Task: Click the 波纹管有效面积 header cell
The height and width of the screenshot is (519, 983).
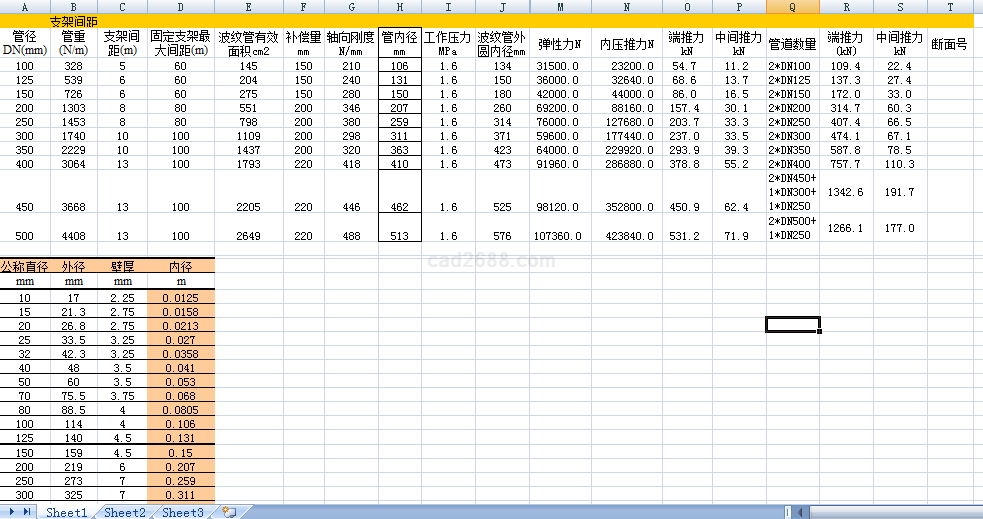Action: [248, 43]
